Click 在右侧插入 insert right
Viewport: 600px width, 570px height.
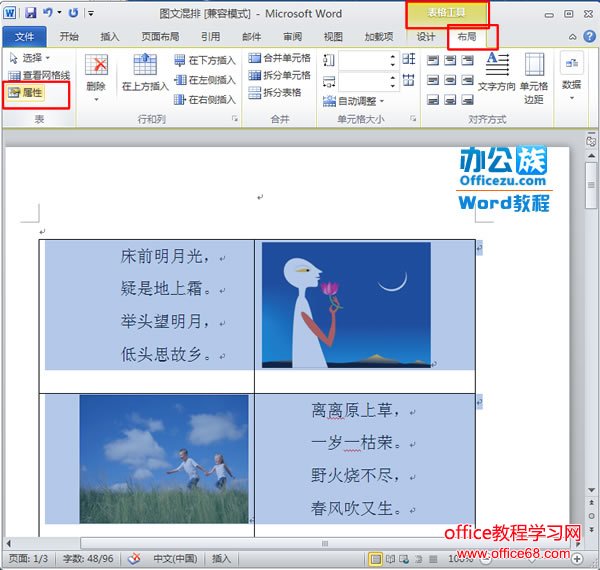205,100
